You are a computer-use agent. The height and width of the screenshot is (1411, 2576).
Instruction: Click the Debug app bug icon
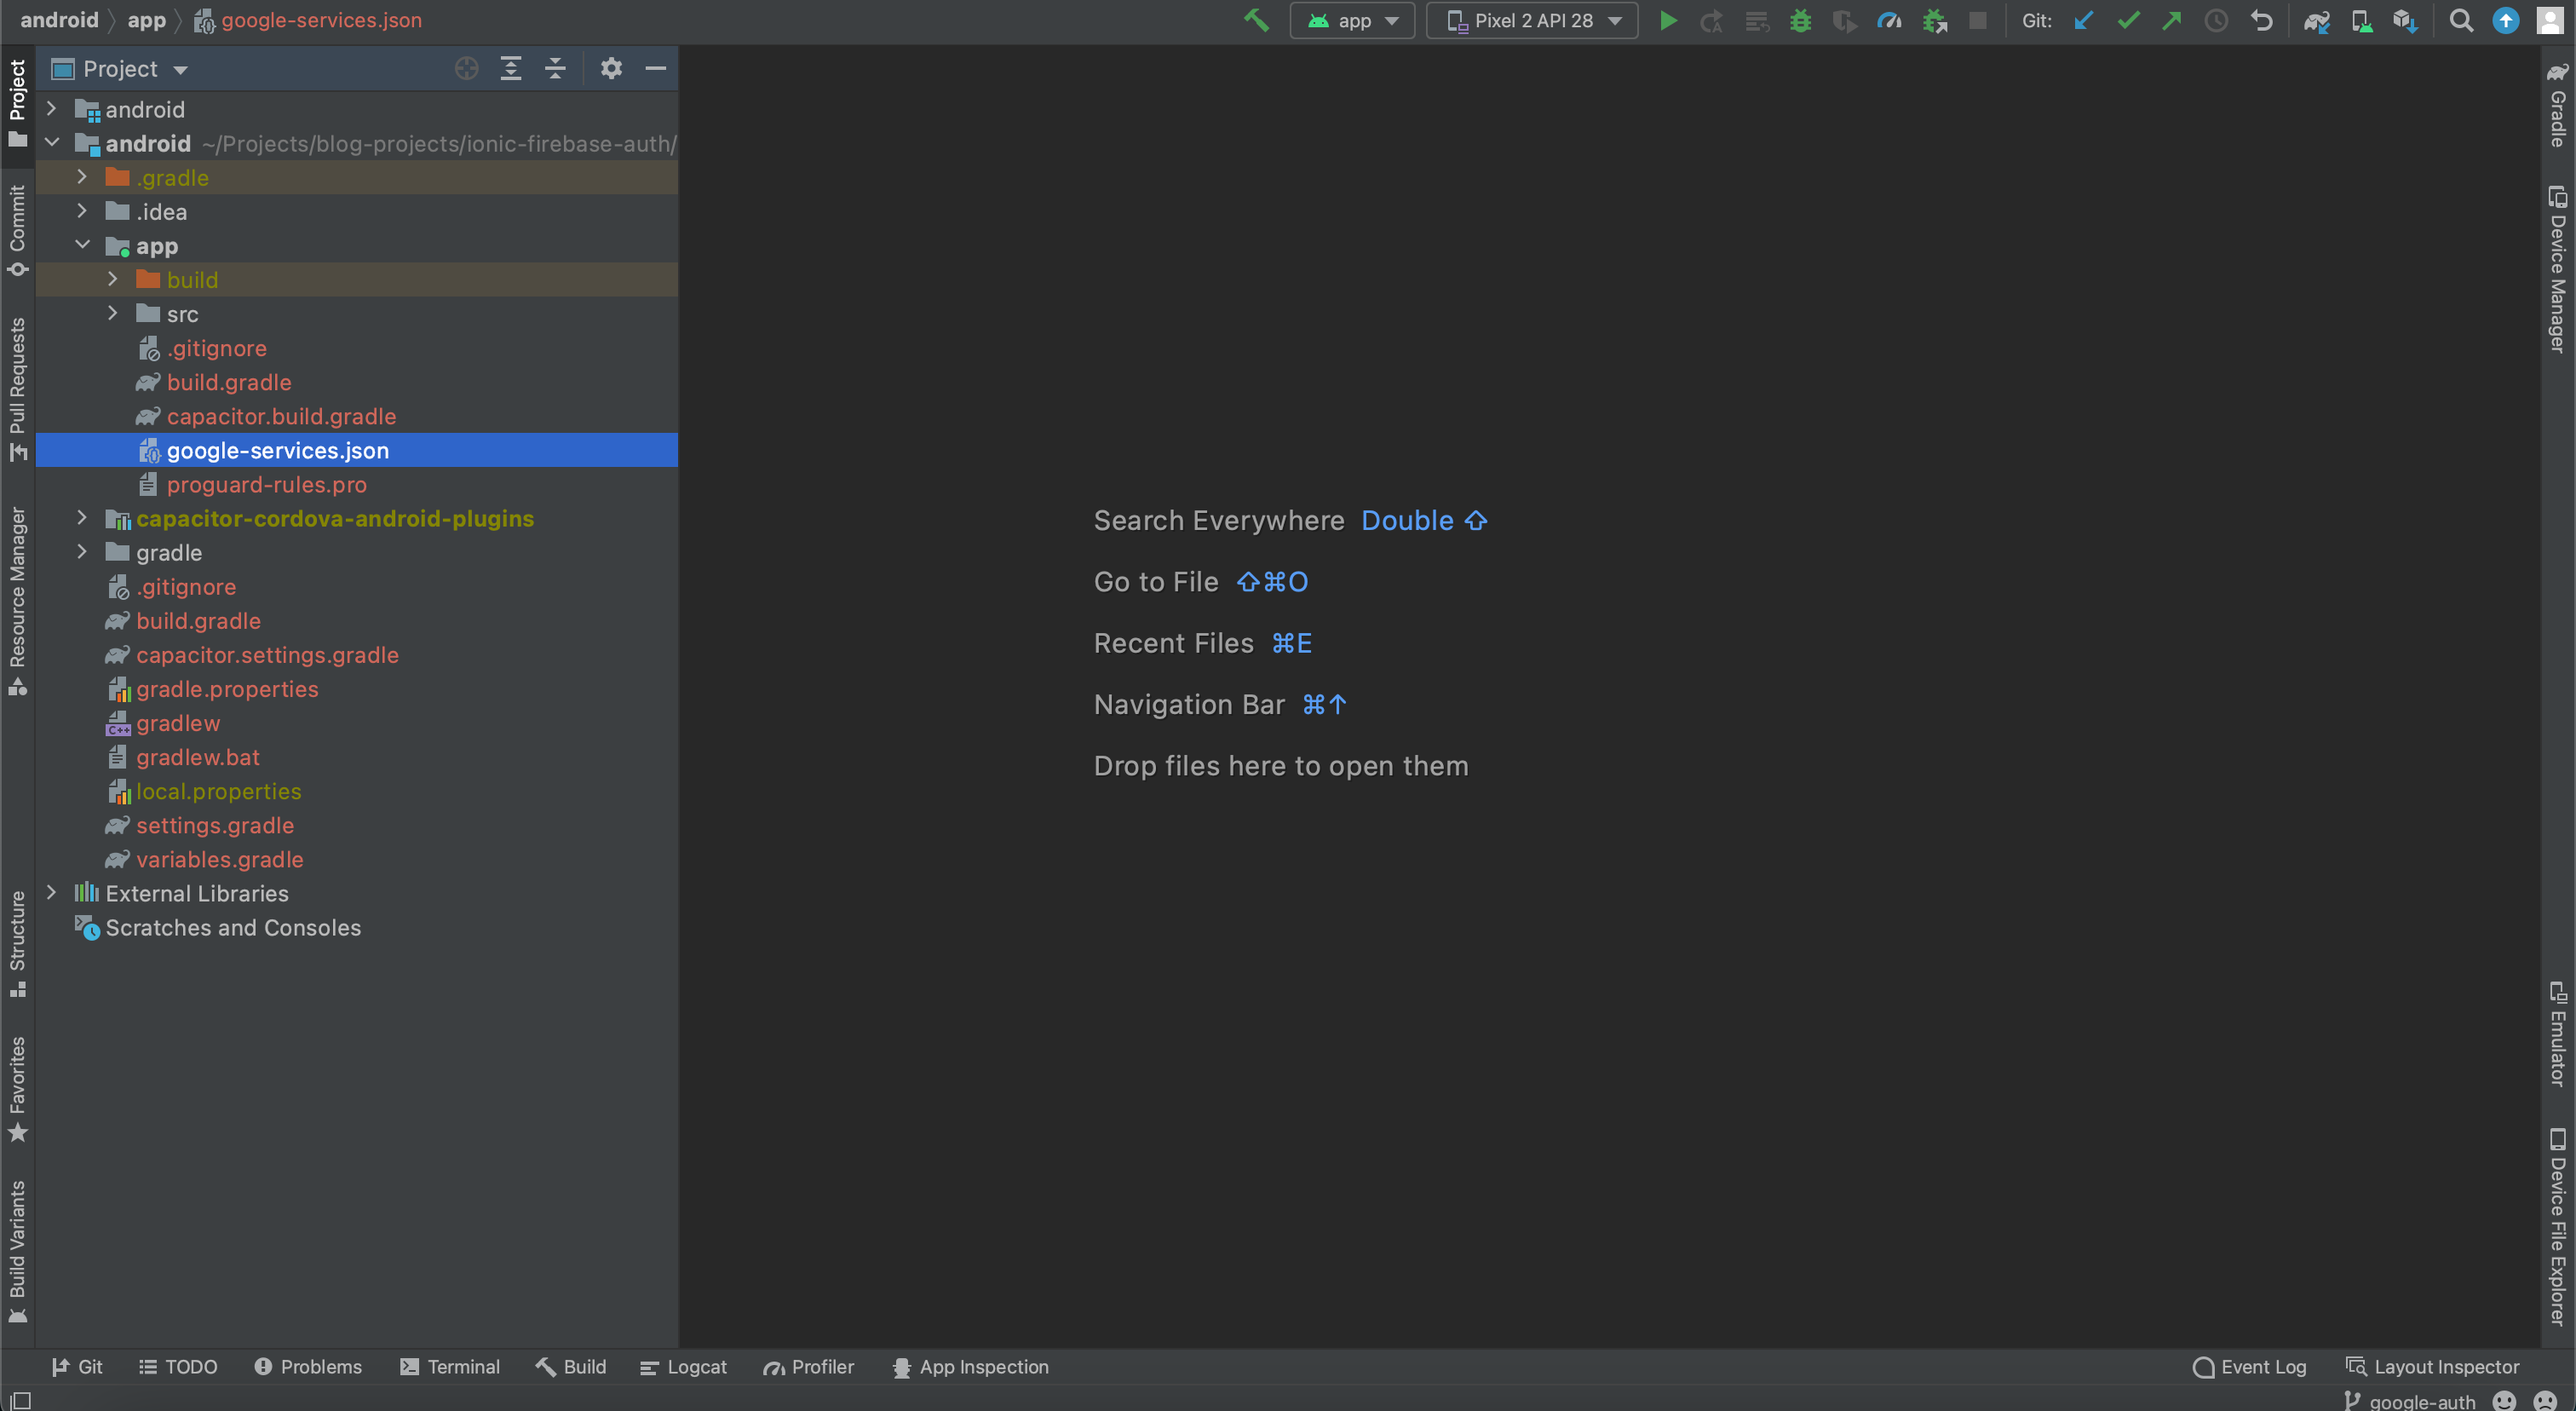[1800, 20]
